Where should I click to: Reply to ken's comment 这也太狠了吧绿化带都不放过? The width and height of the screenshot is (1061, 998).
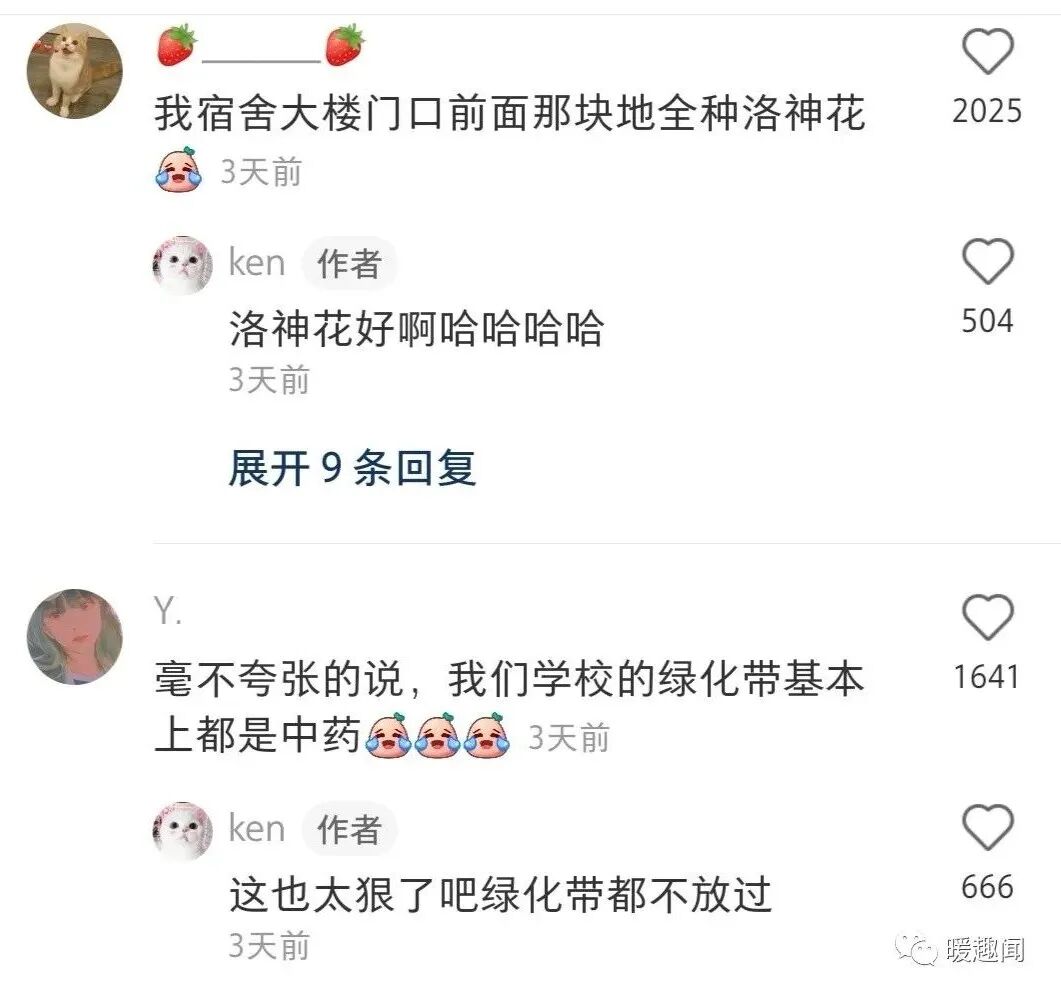tap(500, 894)
